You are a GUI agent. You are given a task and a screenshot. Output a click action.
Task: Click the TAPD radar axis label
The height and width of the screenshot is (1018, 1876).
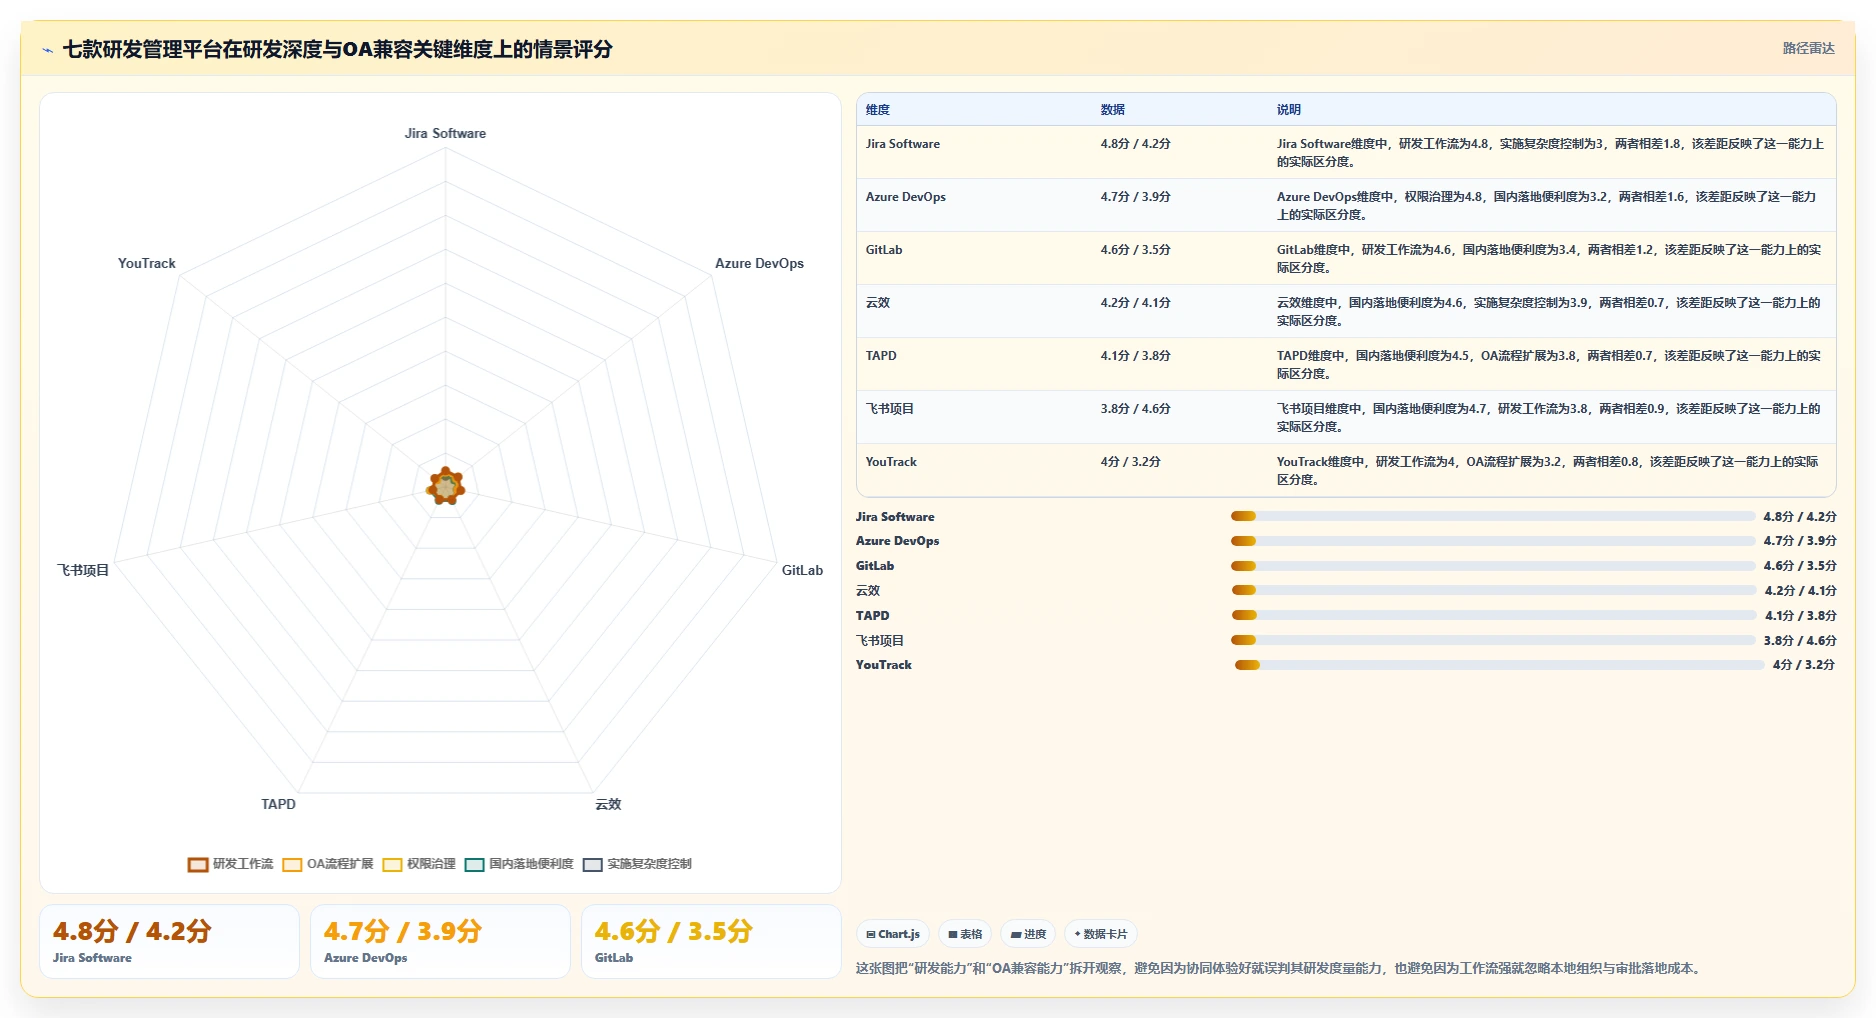point(278,804)
